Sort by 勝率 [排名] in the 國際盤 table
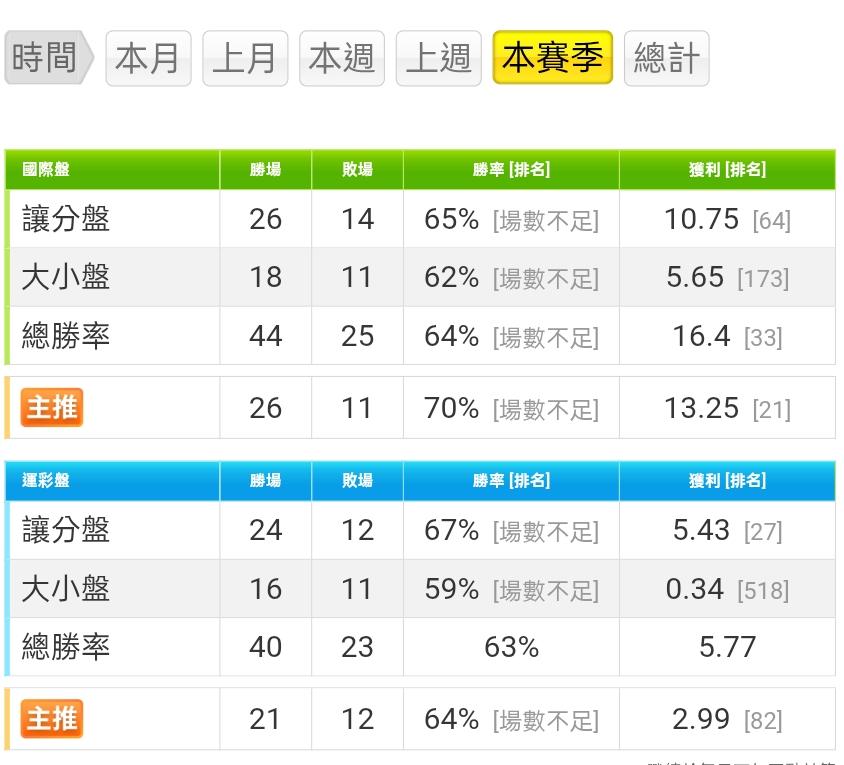Image resolution: width=844 pixels, height=765 pixels. click(511, 170)
